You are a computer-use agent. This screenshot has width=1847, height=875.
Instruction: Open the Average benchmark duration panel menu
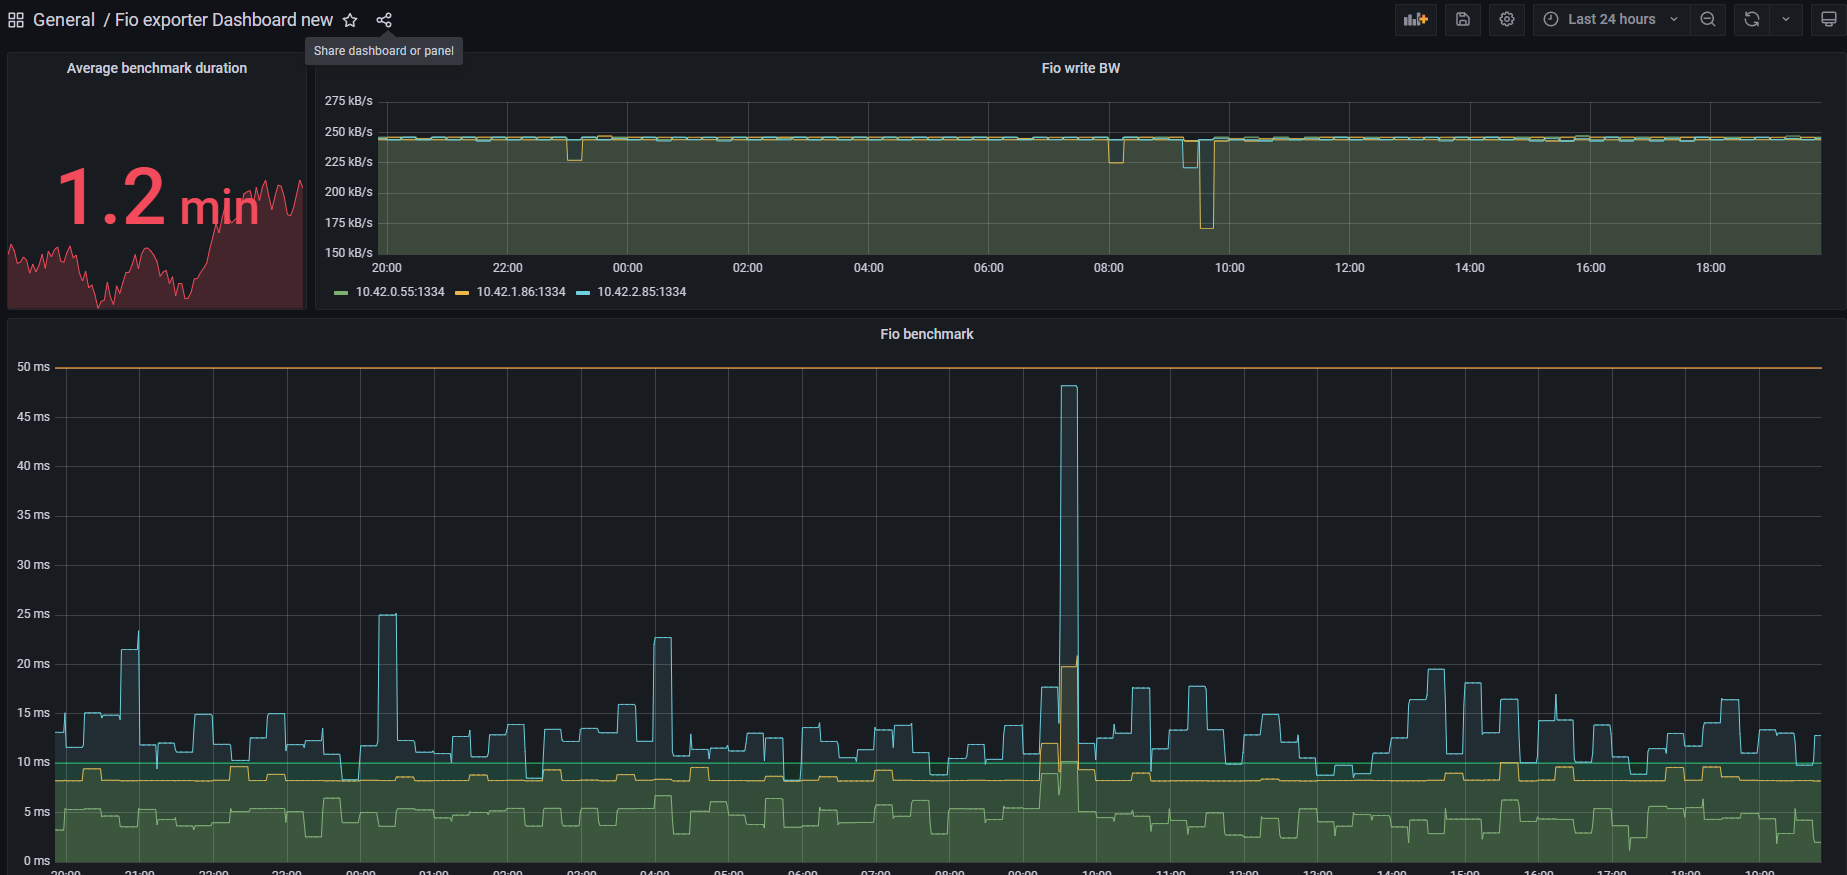(x=157, y=68)
